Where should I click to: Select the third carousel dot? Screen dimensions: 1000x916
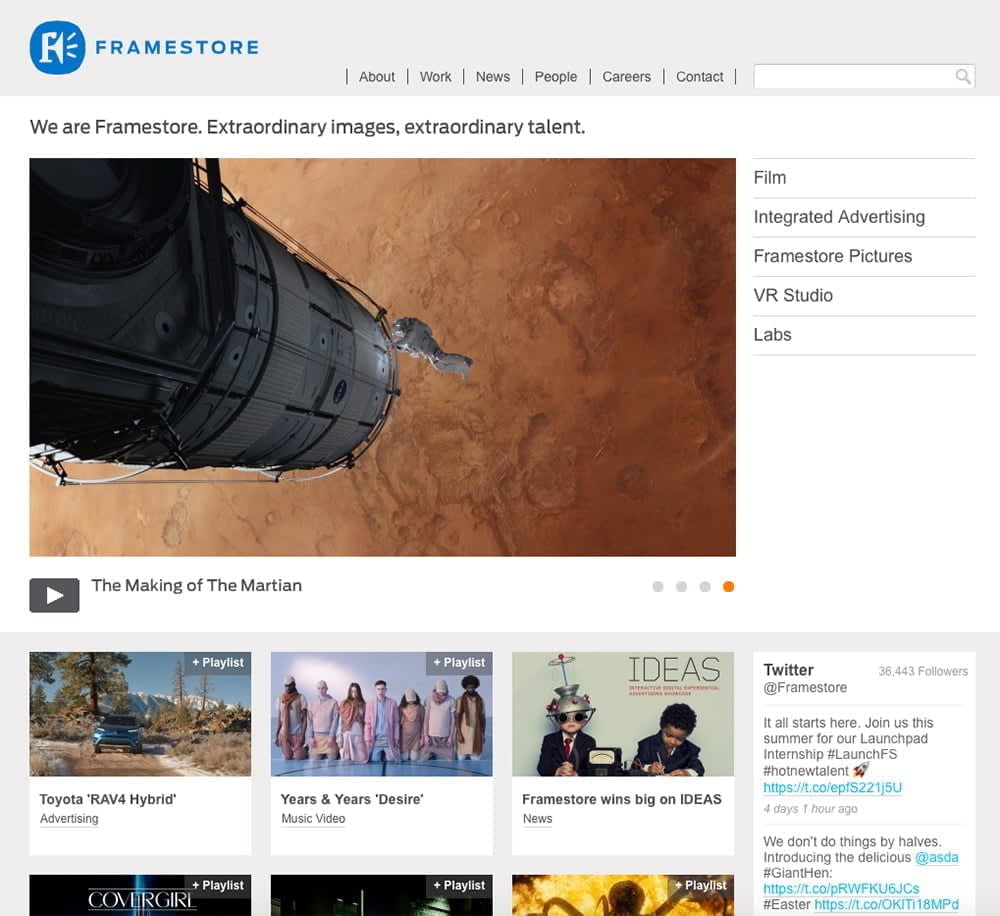pos(705,586)
